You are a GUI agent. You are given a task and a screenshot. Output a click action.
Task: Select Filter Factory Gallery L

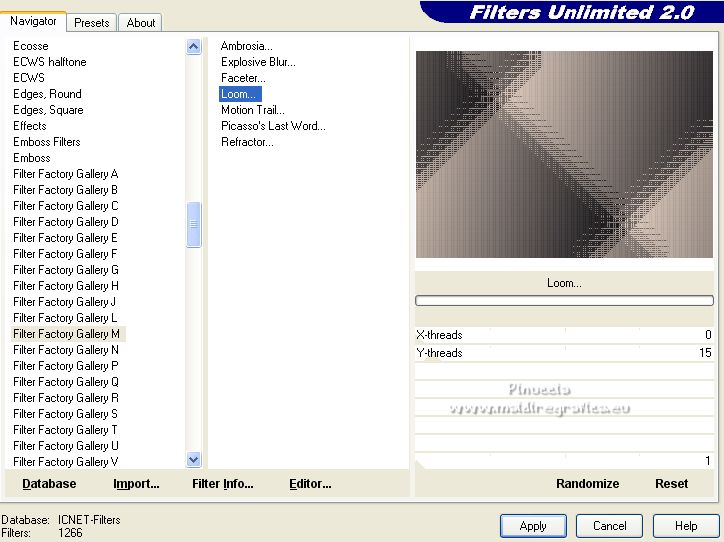click(65, 318)
